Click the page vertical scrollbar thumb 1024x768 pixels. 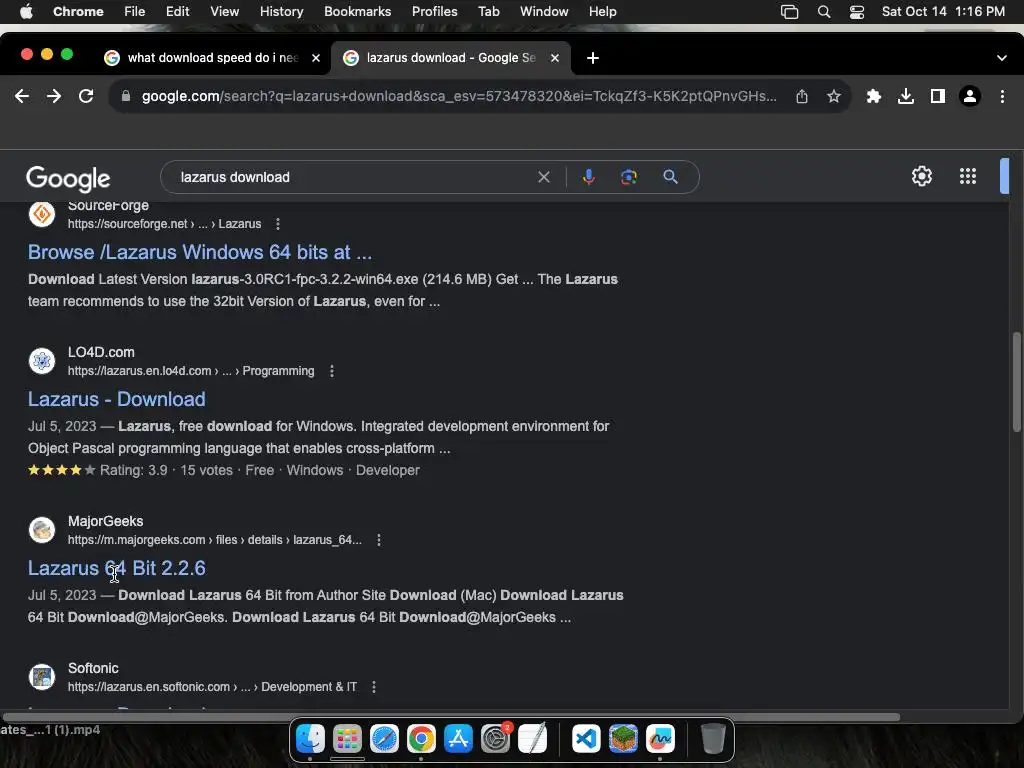(1016, 382)
